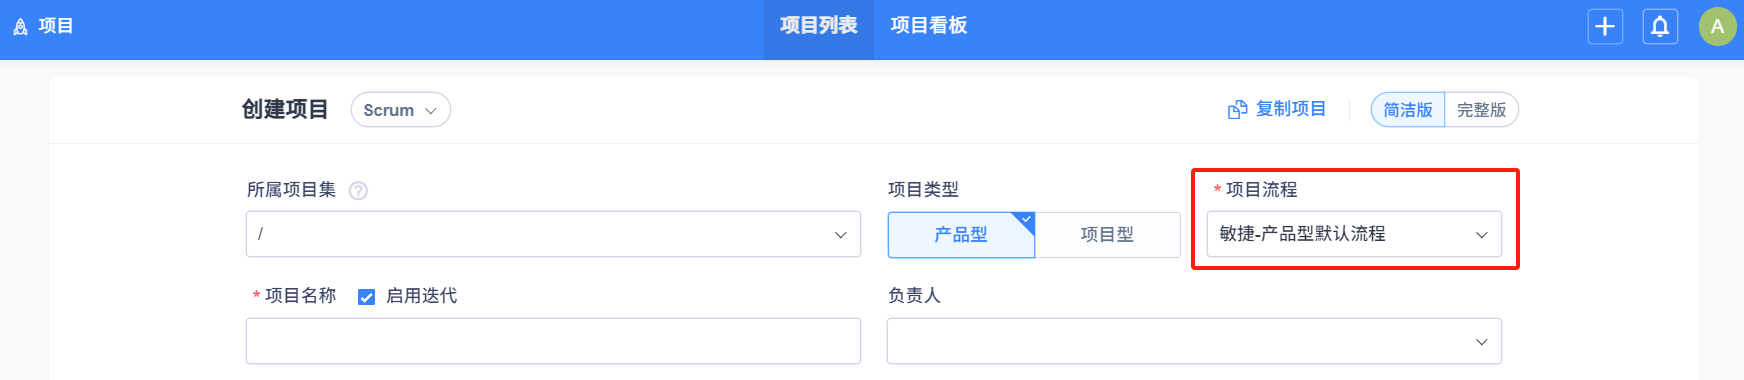Switch to 简洁版 view
The height and width of the screenshot is (380, 1744).
[1408, 110]
